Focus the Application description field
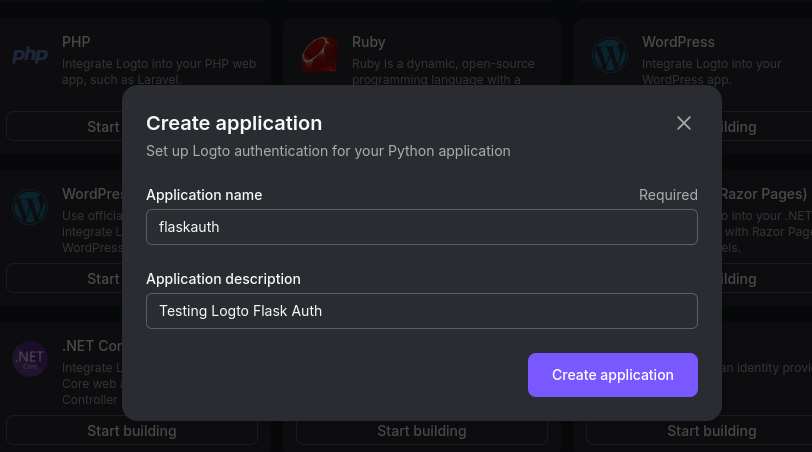The width and height of the screenshot is (812, 452). click(x=422, y=311)
